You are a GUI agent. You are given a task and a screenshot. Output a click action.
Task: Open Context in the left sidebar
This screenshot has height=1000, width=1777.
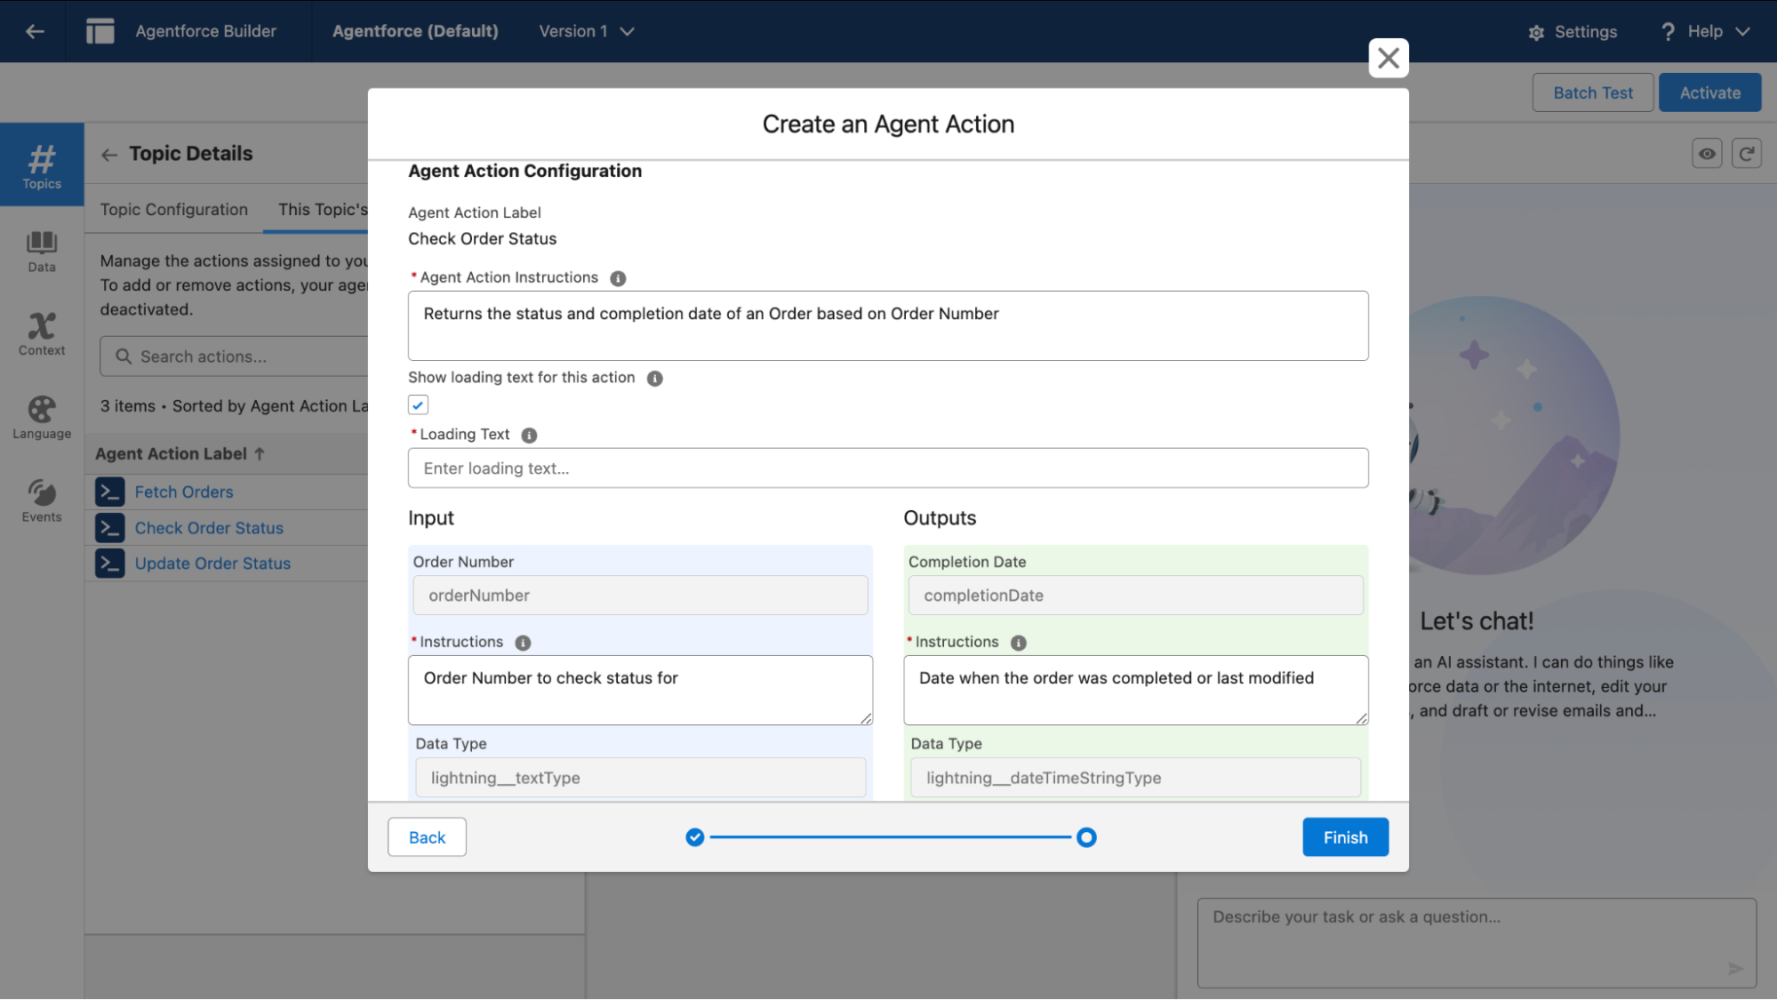coord(42,333)
